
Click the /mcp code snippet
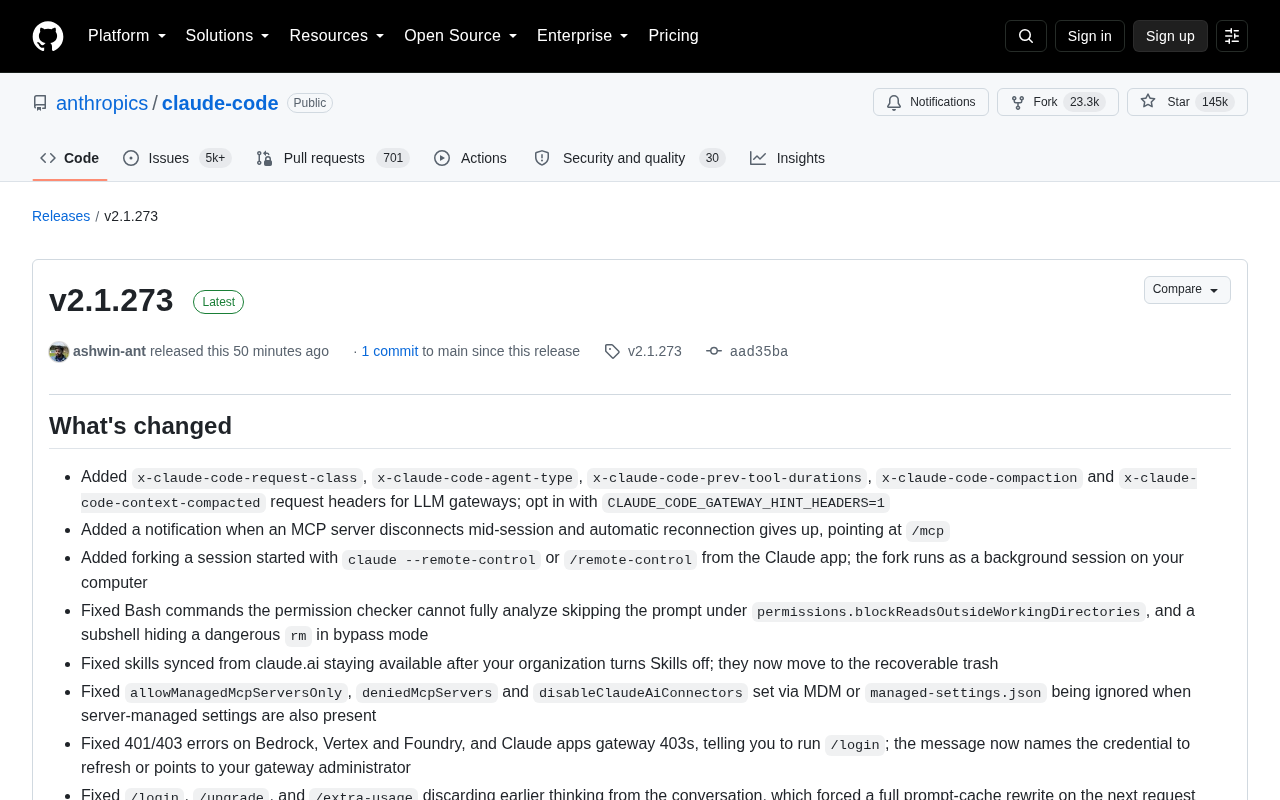tap(928, 531)
